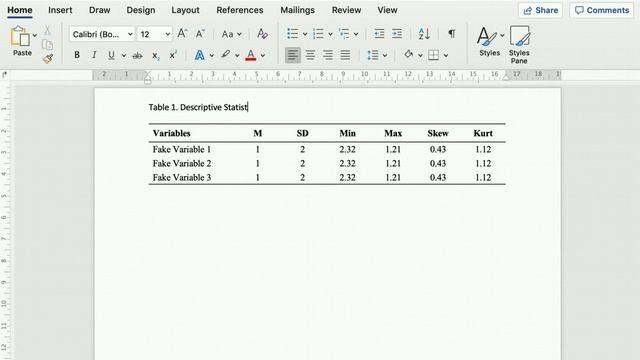This screenshot has width=640, height=360.
Task: Open the font name dropdown
Action: [130, 34]
